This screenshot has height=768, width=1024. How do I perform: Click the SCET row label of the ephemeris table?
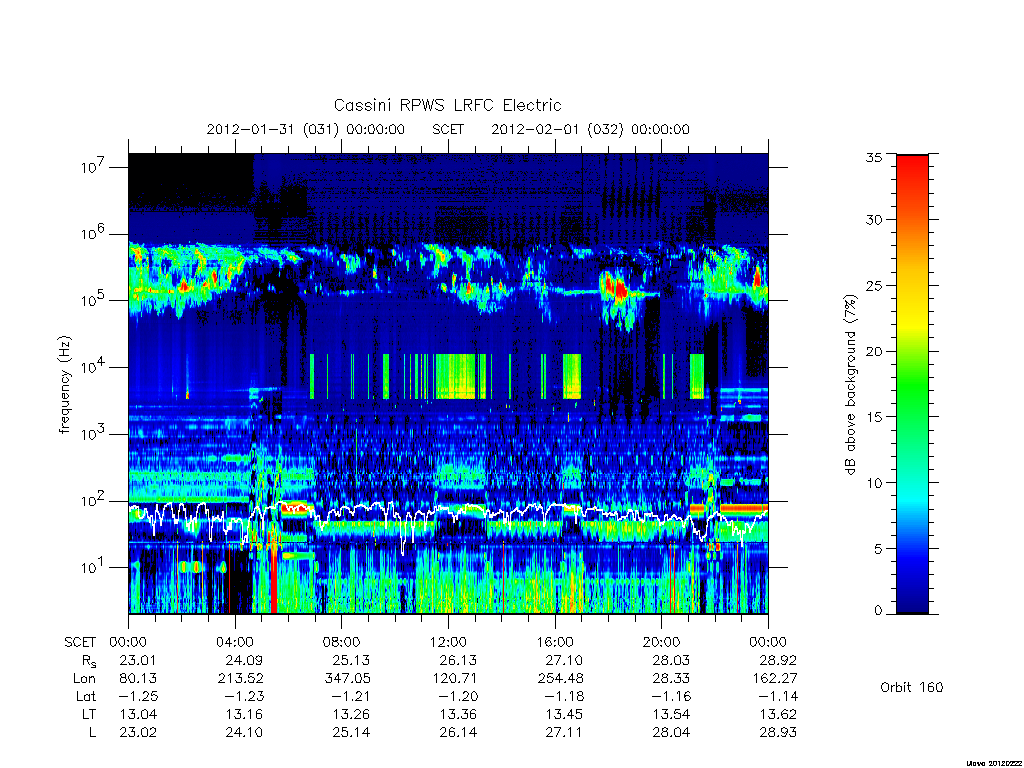80,642
